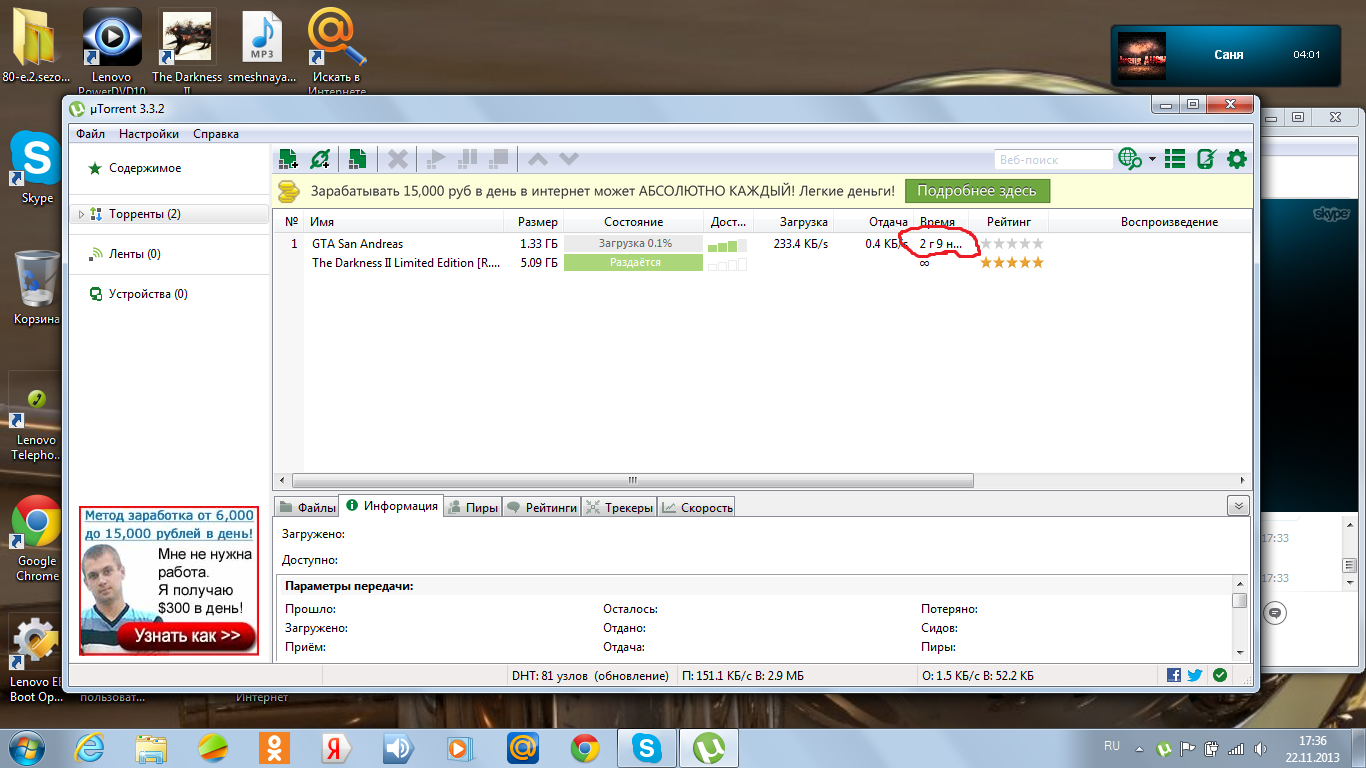The image size is (1366, 768).
Task: Open the Windows Start button
Action: [29, 747]
